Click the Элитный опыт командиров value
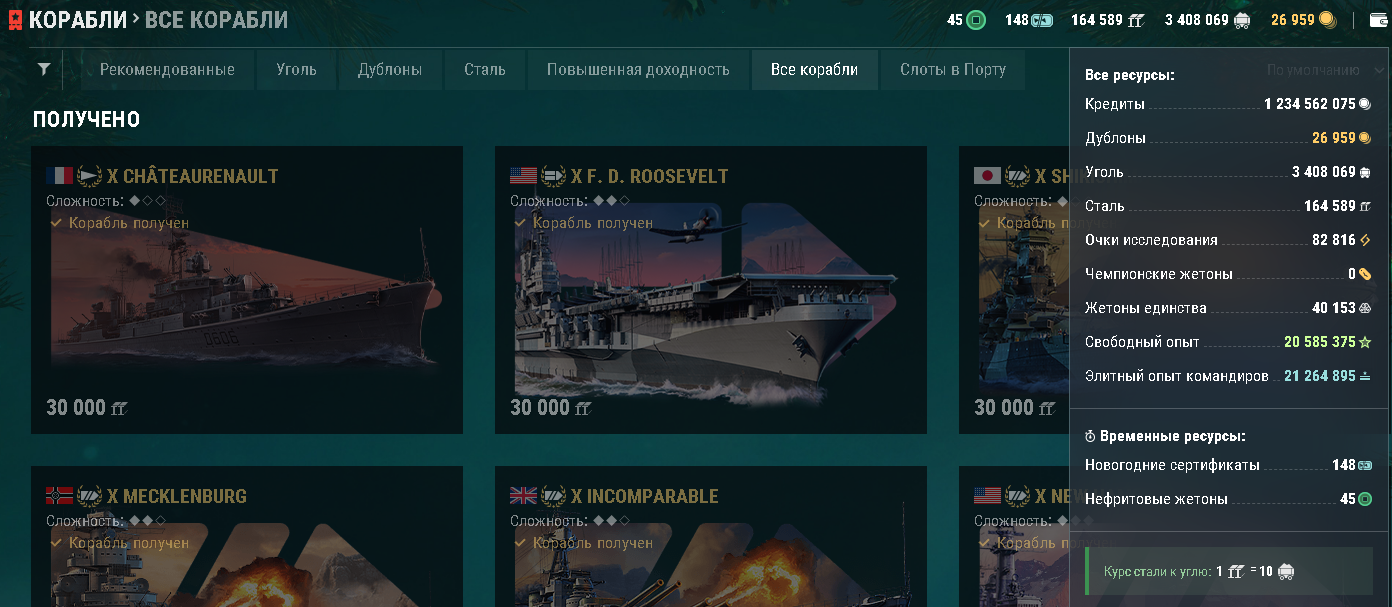The height and width of the screenshot is (607, 1392). click(1320, 376)
